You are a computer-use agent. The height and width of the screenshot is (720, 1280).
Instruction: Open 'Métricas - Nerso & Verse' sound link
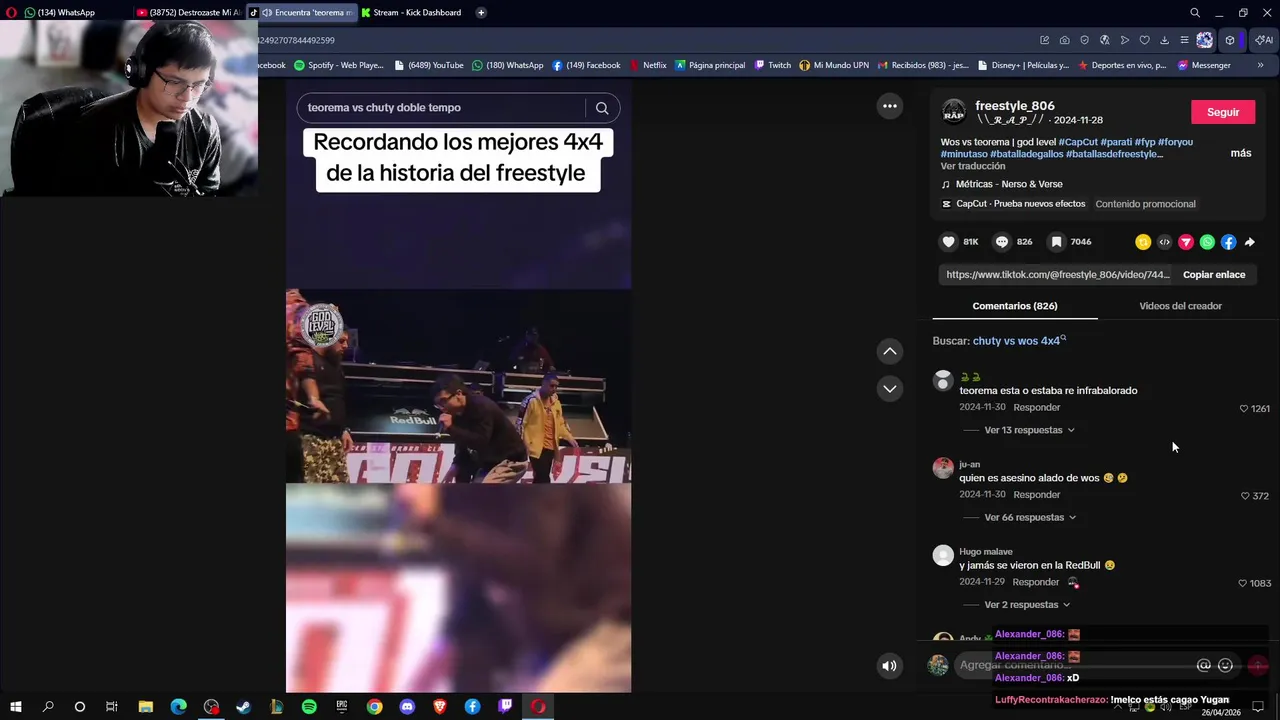(x=1009, y=184)
